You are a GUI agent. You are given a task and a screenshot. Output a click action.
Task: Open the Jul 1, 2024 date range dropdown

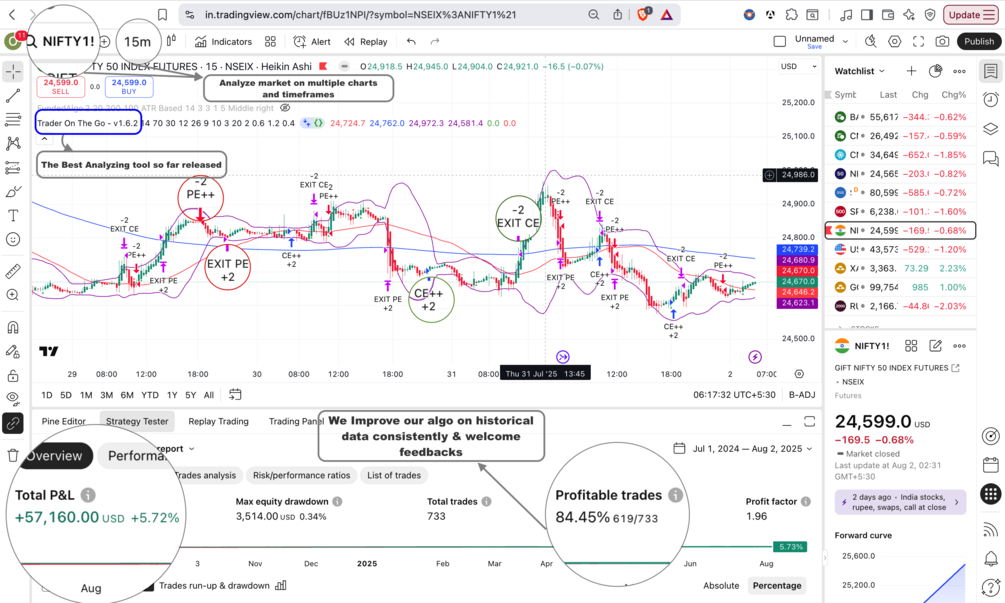(743, 449)
